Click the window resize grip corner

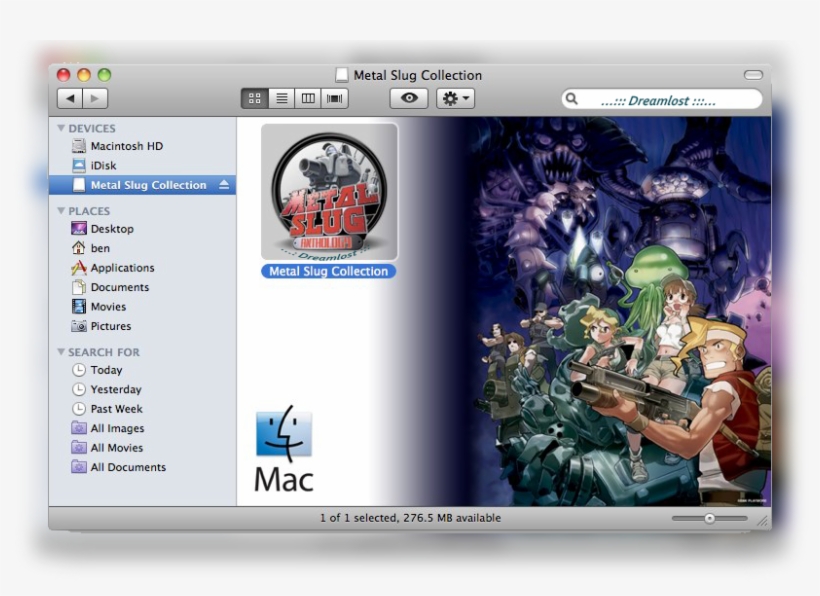click(x=764, y=521)
